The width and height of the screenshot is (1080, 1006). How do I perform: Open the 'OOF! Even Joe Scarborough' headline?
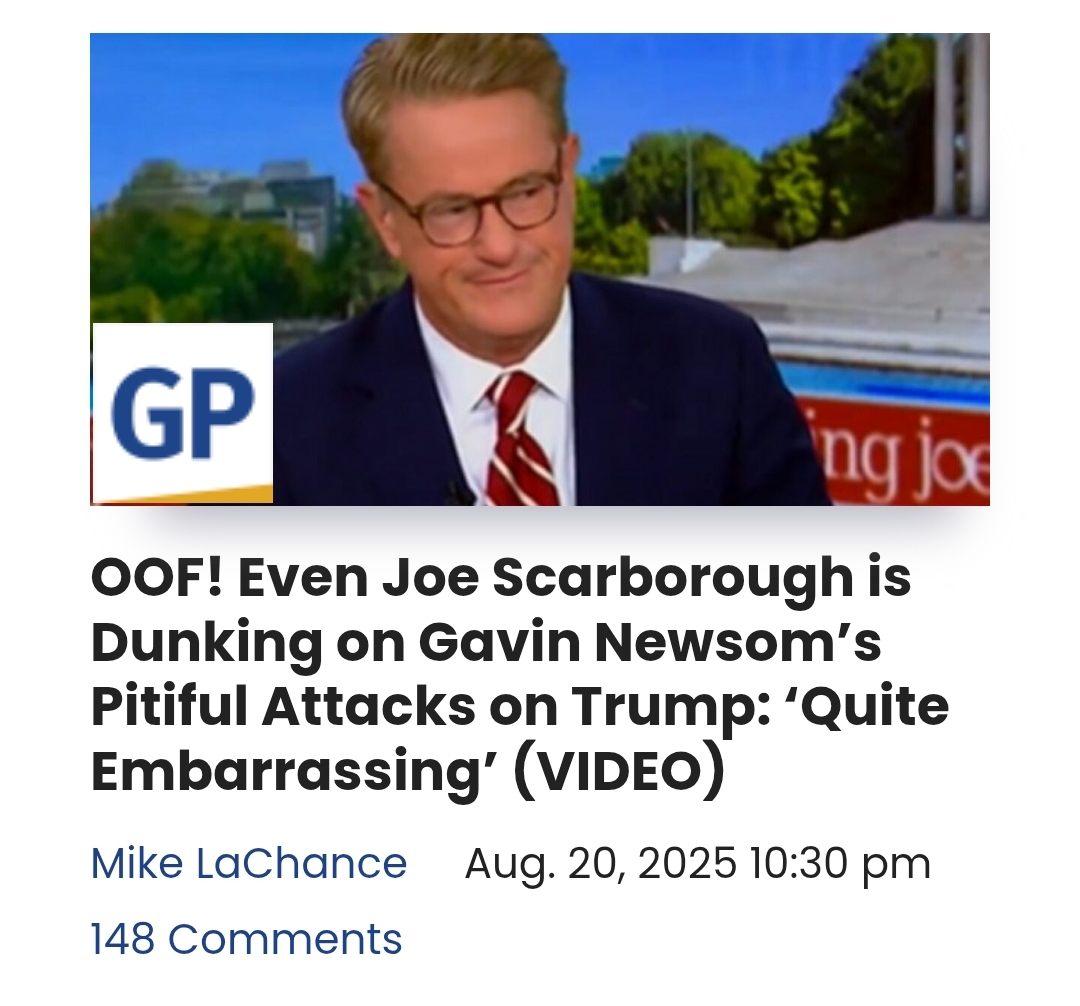520,675
